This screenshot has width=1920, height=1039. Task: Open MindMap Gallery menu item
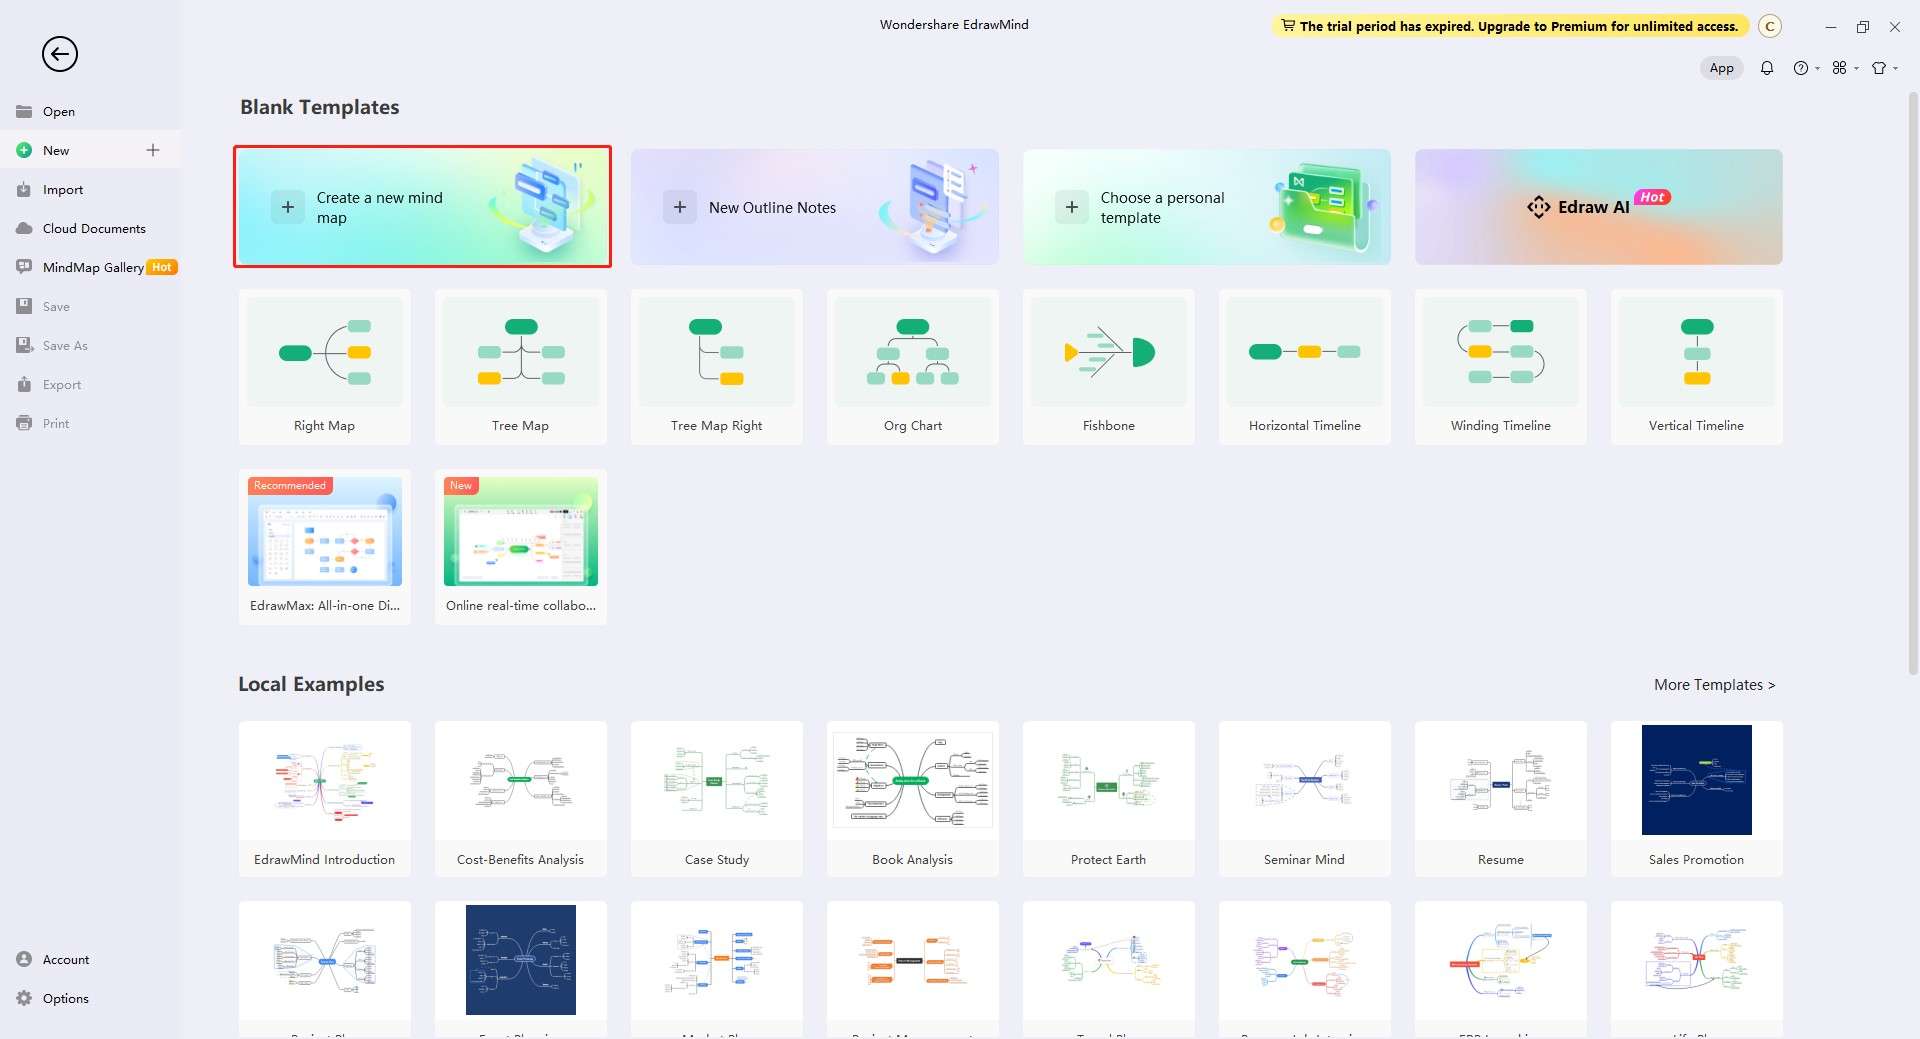(91, 267)
